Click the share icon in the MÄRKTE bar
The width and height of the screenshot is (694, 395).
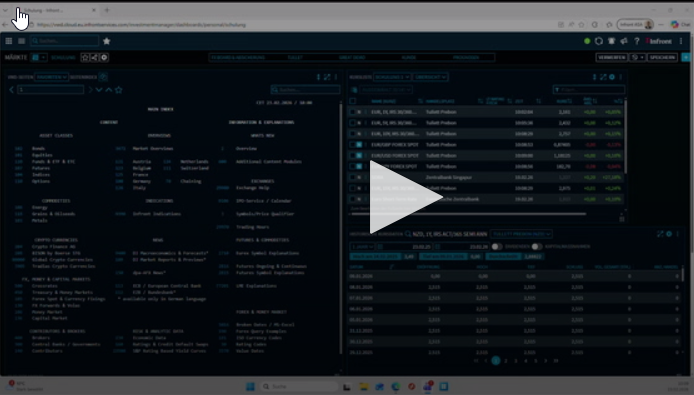94,57
